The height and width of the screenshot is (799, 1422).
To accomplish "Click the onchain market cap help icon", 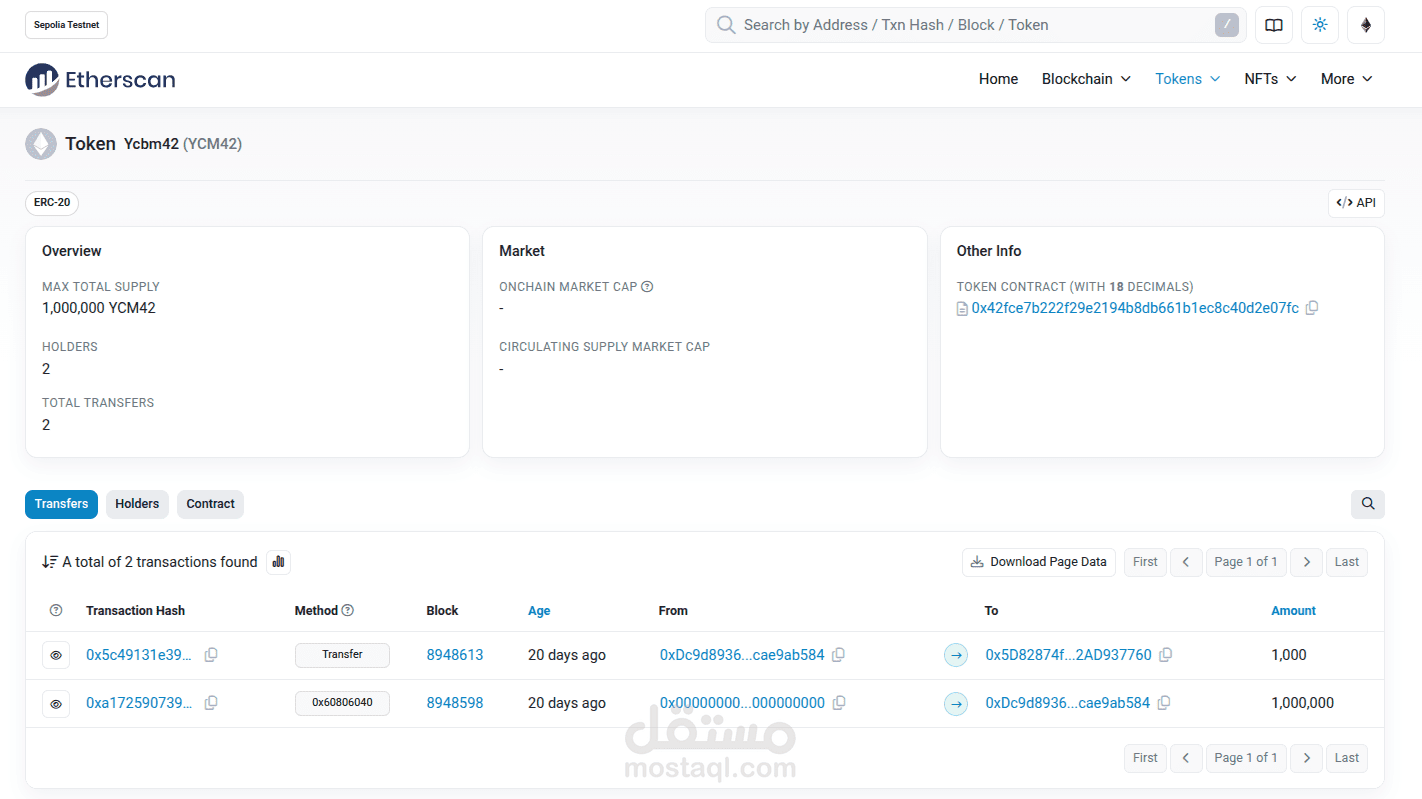I will click(647, 287).
